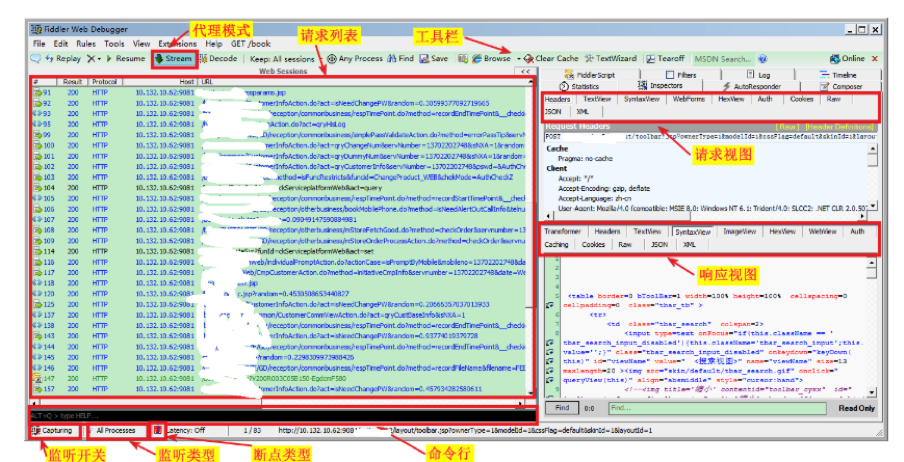
Task: Click the response view scroll down arrow
Action: click(872, 392)
